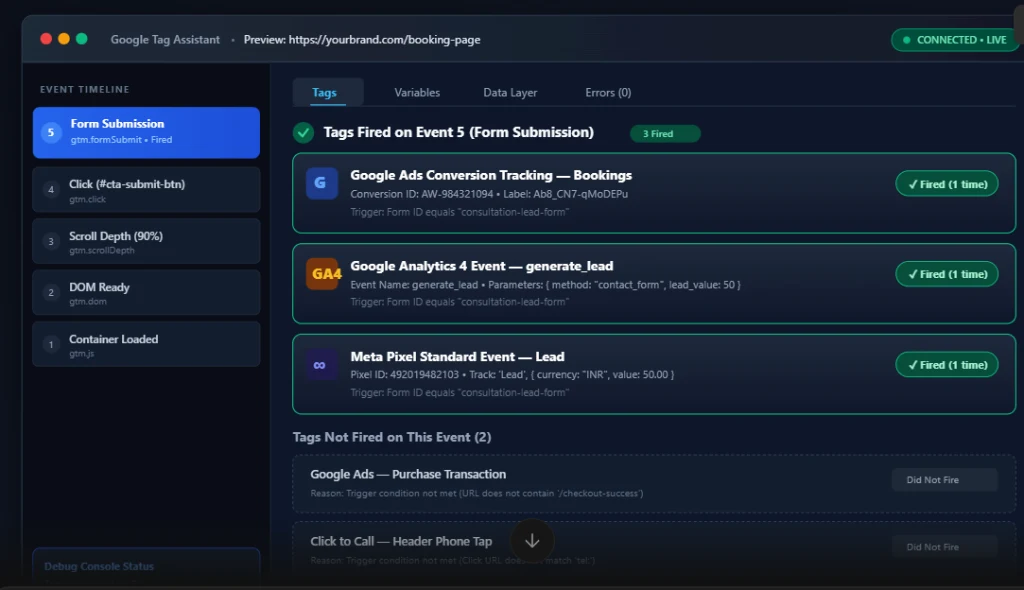The width and height of the screenshot is (1024, 590).
Task: Click 'Event Name: generate_lead' parameters text
Action: (545, 285)
